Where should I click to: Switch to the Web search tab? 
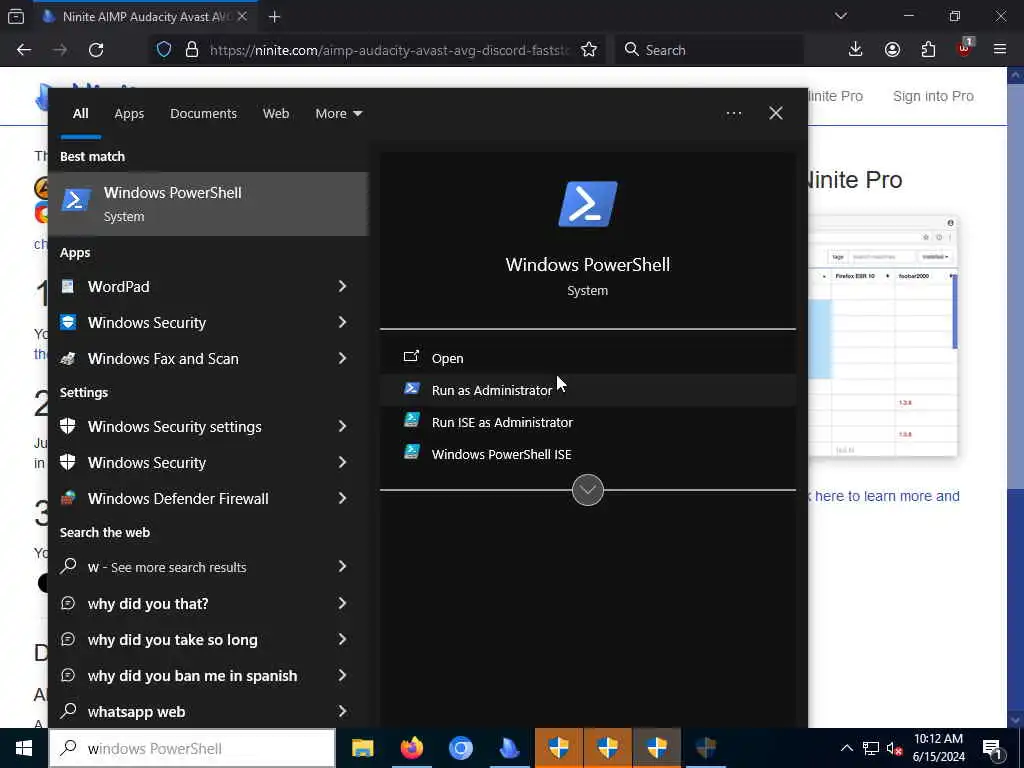coord(276,114)
